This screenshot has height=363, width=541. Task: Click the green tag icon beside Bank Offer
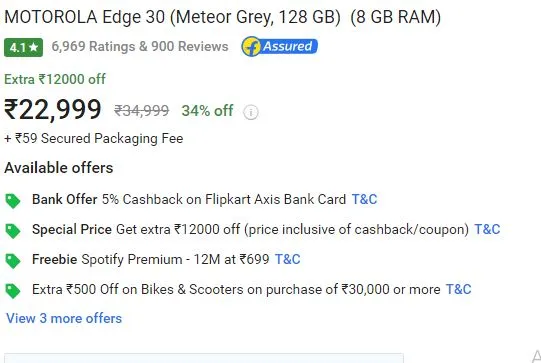click(x=13, y=201)
